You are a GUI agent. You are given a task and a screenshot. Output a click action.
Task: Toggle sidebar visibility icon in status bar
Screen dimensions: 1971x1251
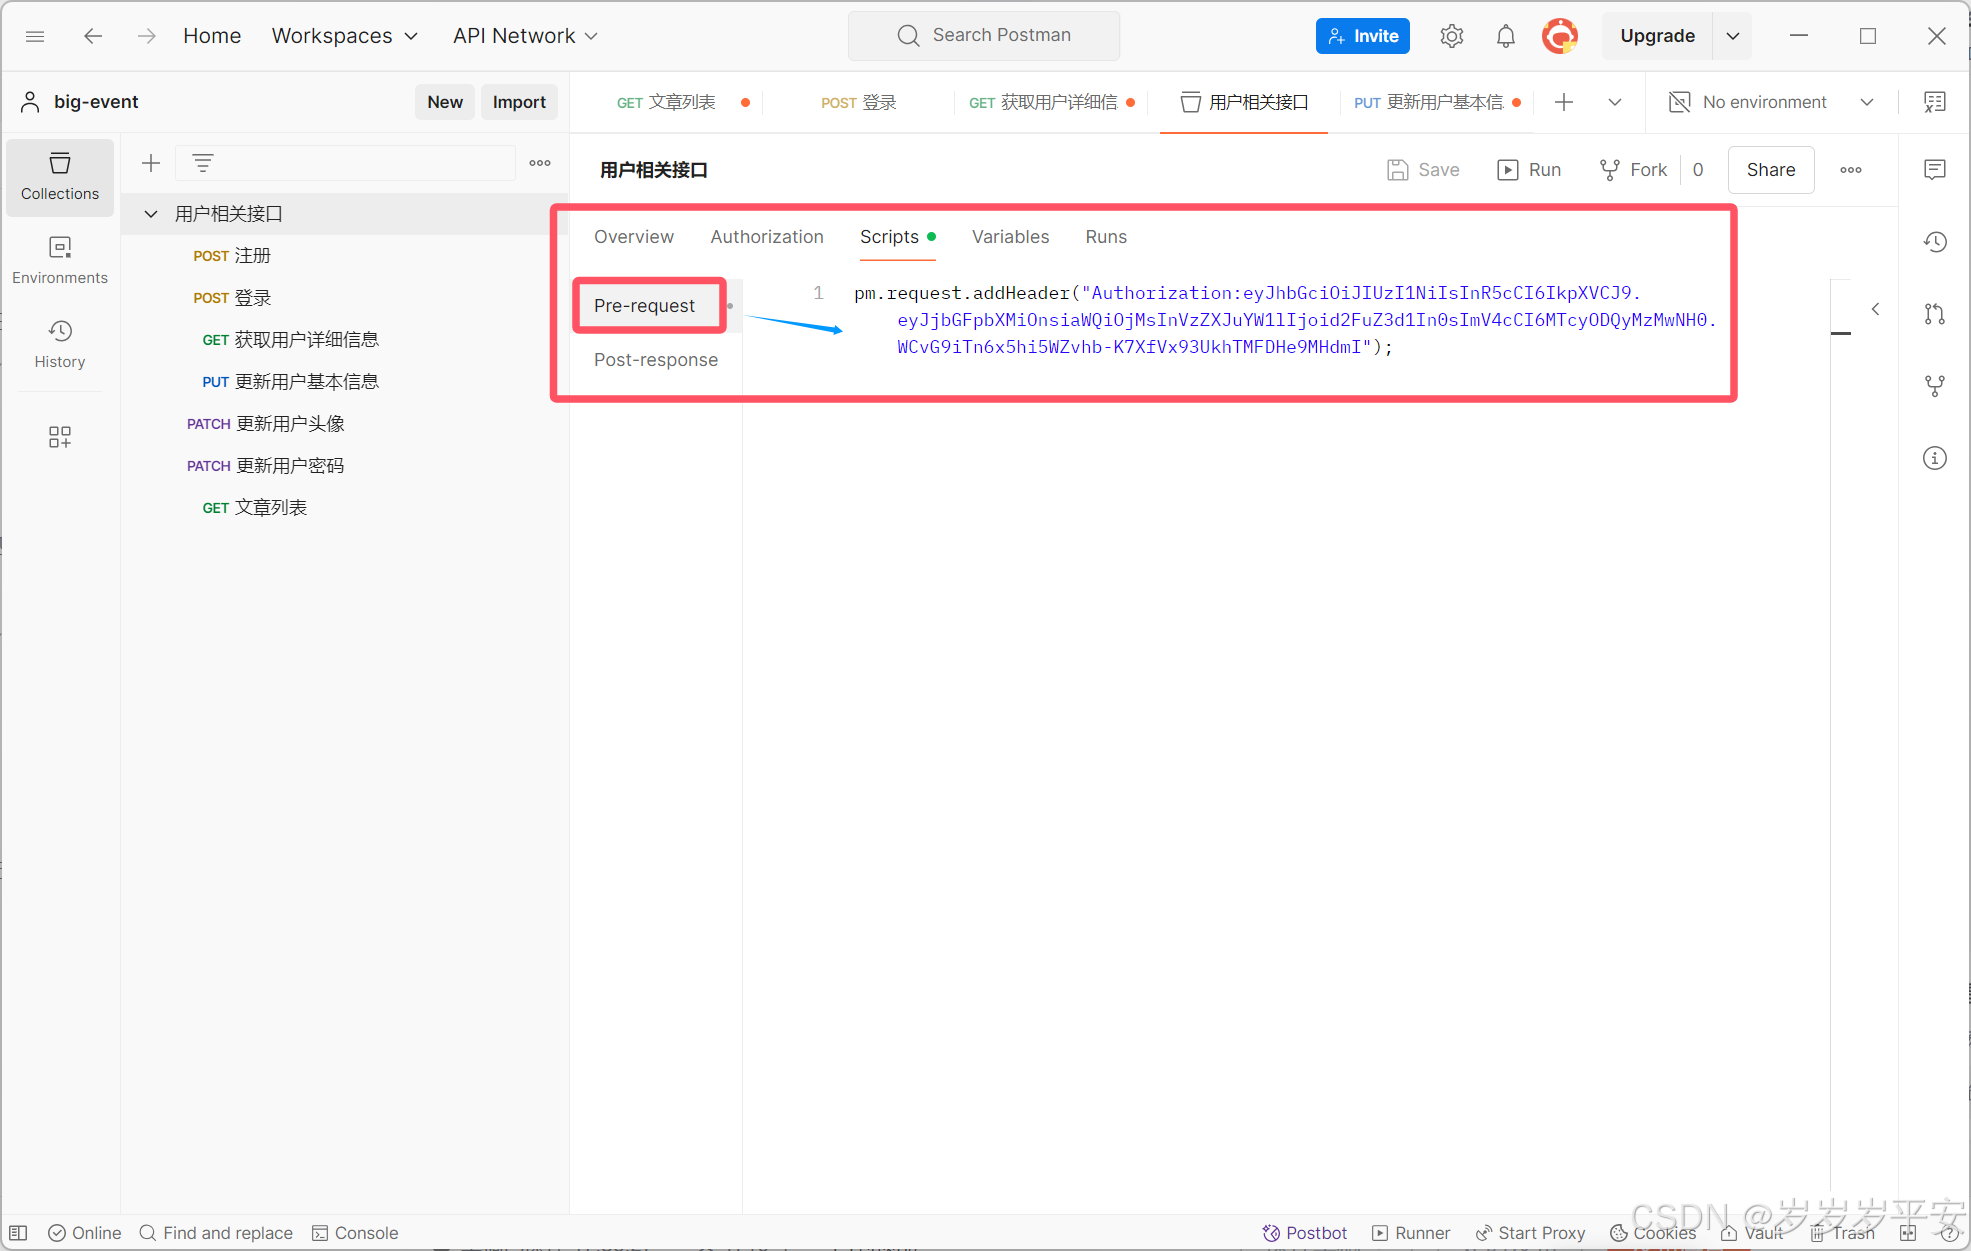(18, 1233)
